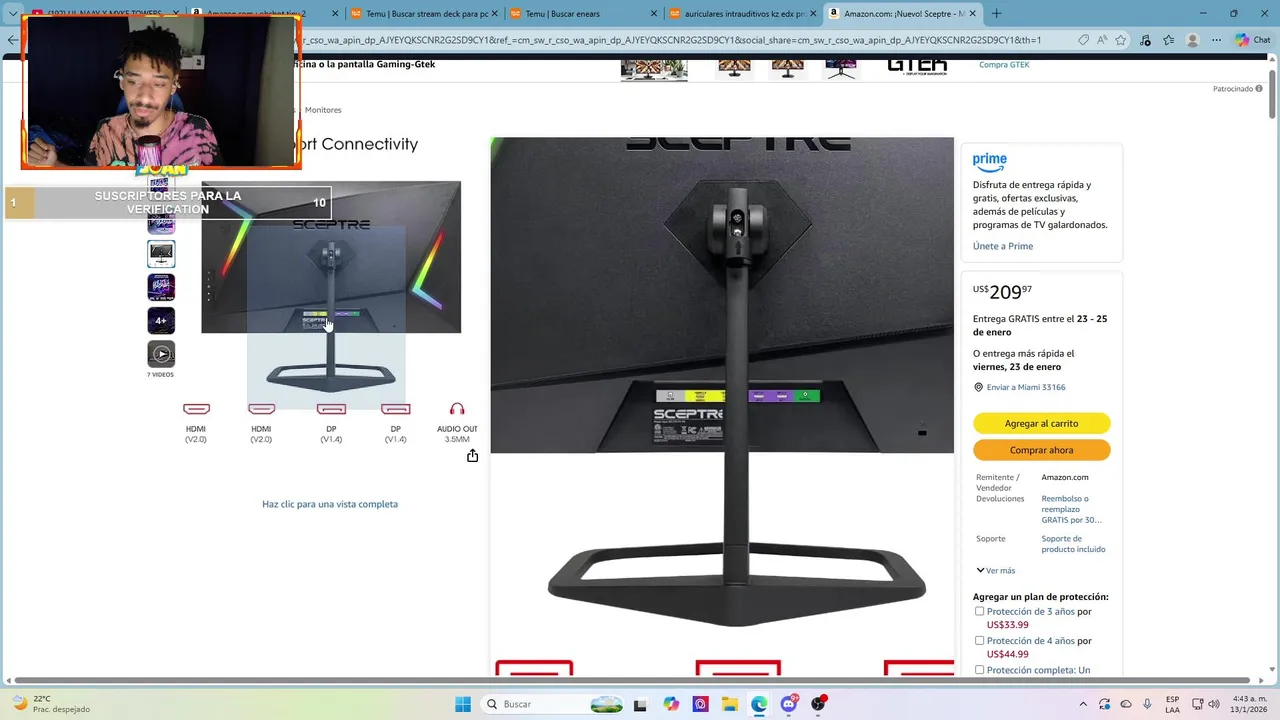Screen dimensions: 1280x720
Task: Check 'Protección completa' checkbox
Action: pyautogui.click(x=980, y=670)
